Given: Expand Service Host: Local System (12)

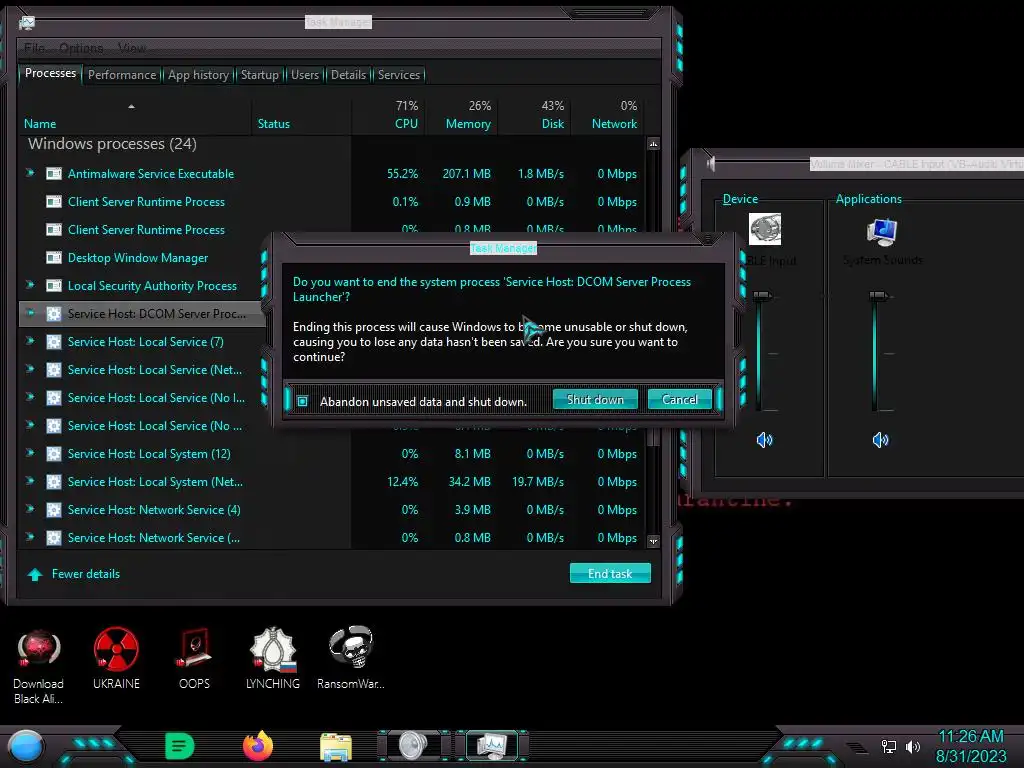Looking at the screenshot, I should [x=30, y=453].
